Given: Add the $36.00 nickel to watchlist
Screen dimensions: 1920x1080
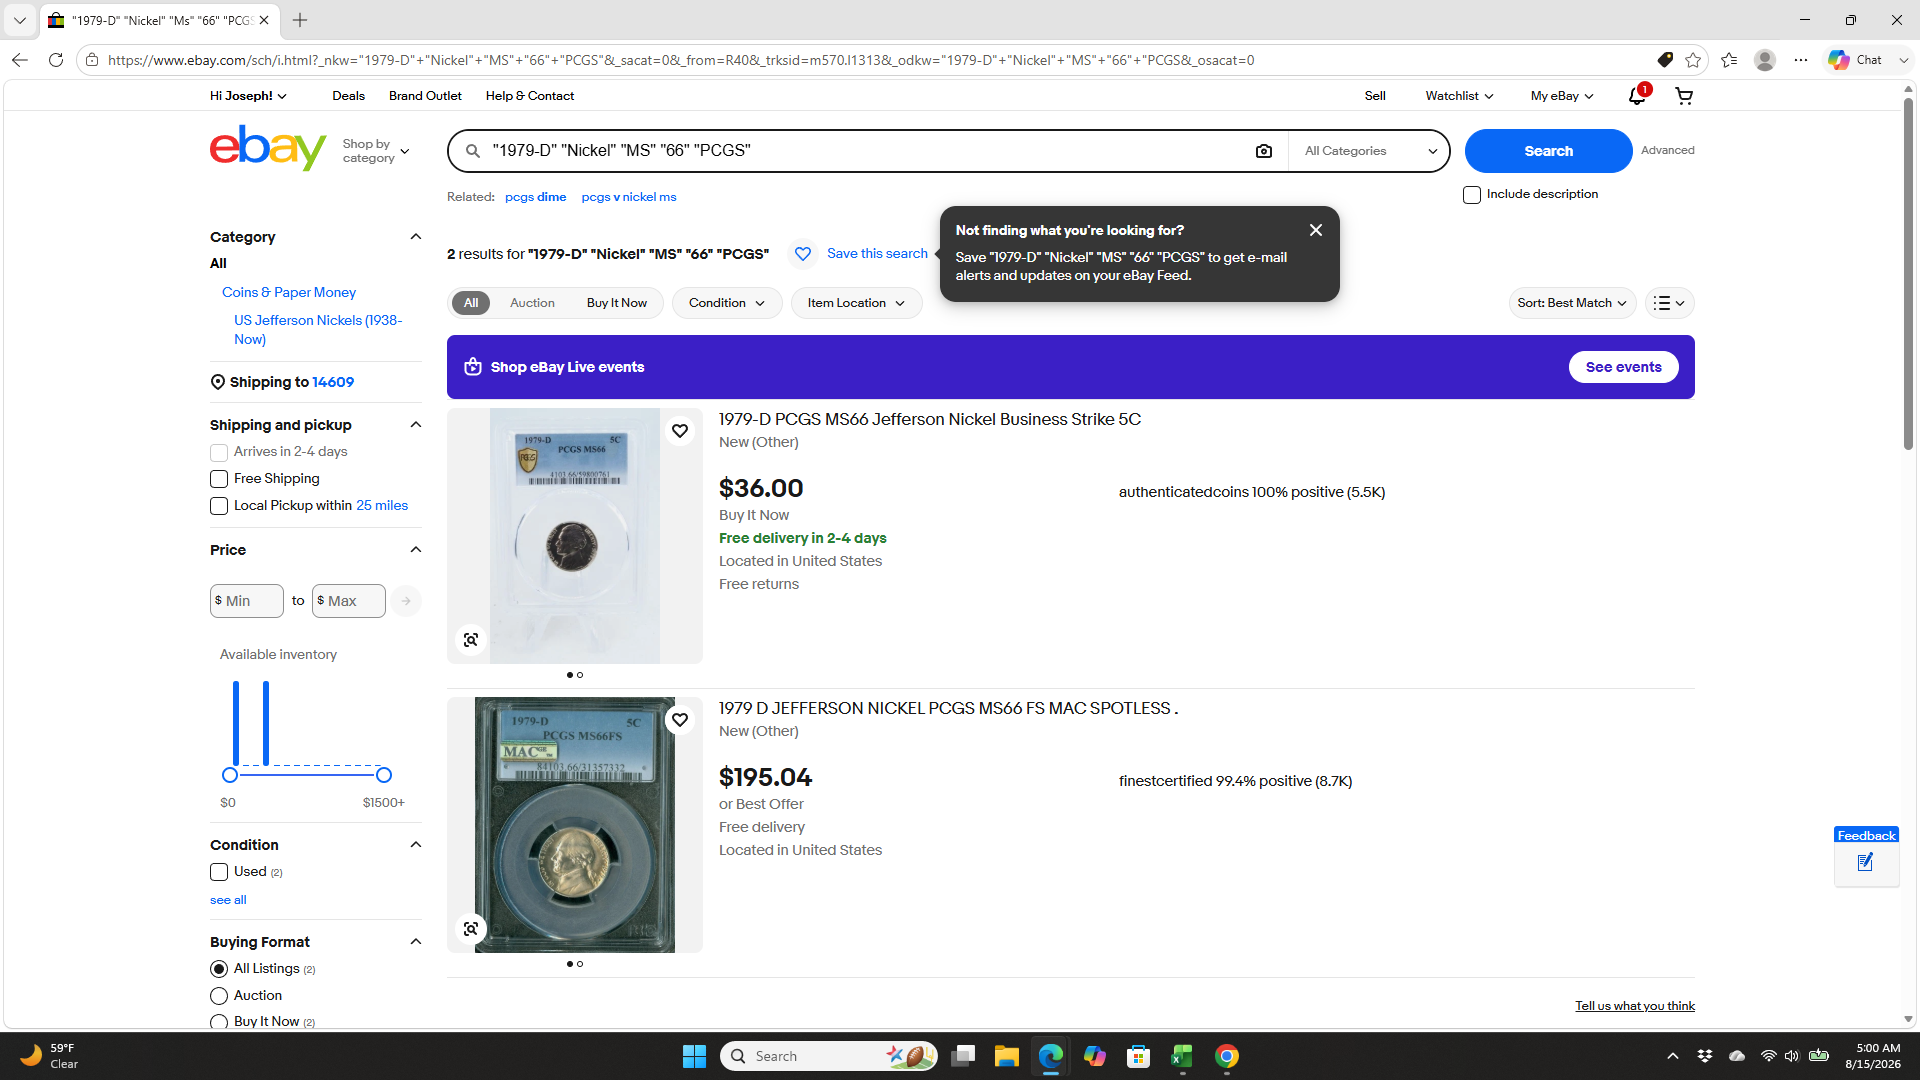Looking at the screenshot, I should point(680,431).
